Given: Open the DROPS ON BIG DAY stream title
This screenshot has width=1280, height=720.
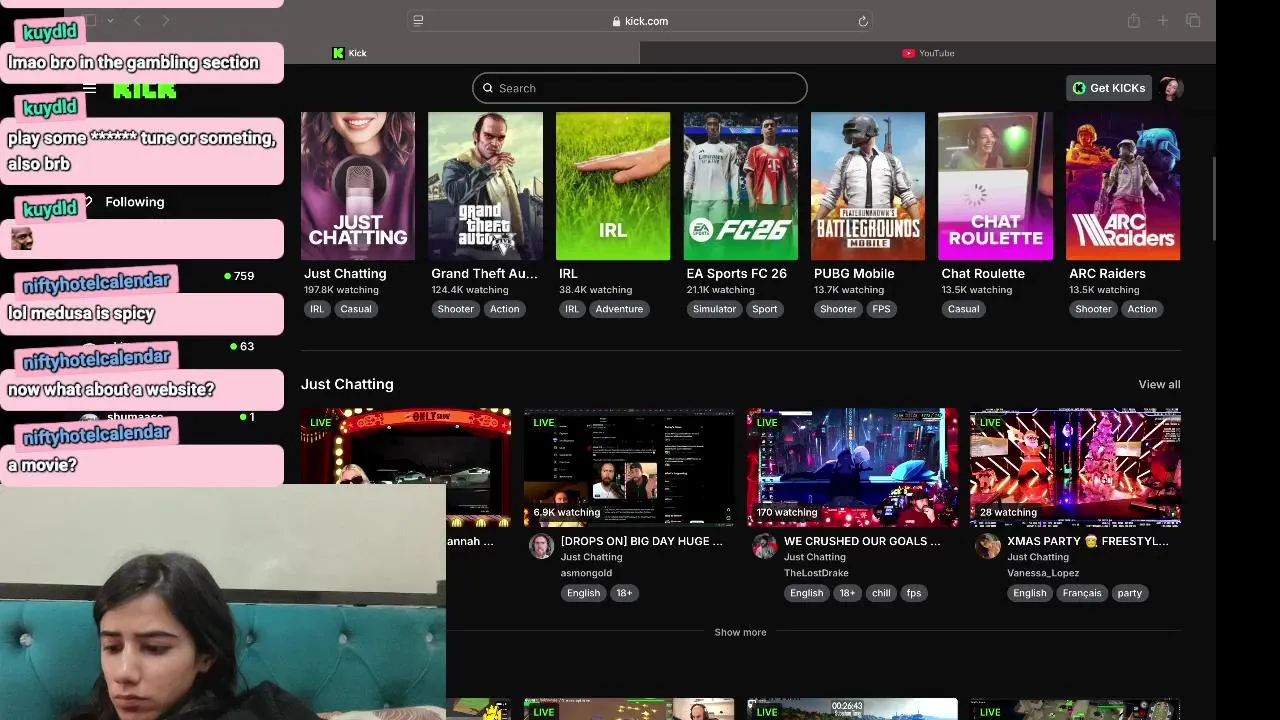Looking at the screenshot, I should click(x=641, y=541).
